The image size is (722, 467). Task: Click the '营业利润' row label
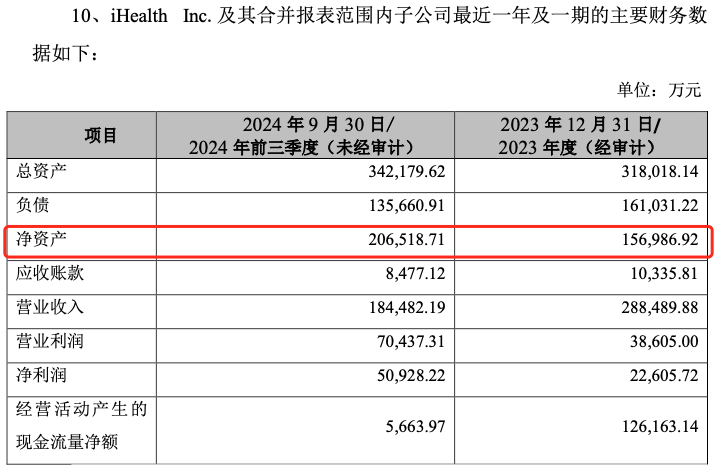point(47,342)
